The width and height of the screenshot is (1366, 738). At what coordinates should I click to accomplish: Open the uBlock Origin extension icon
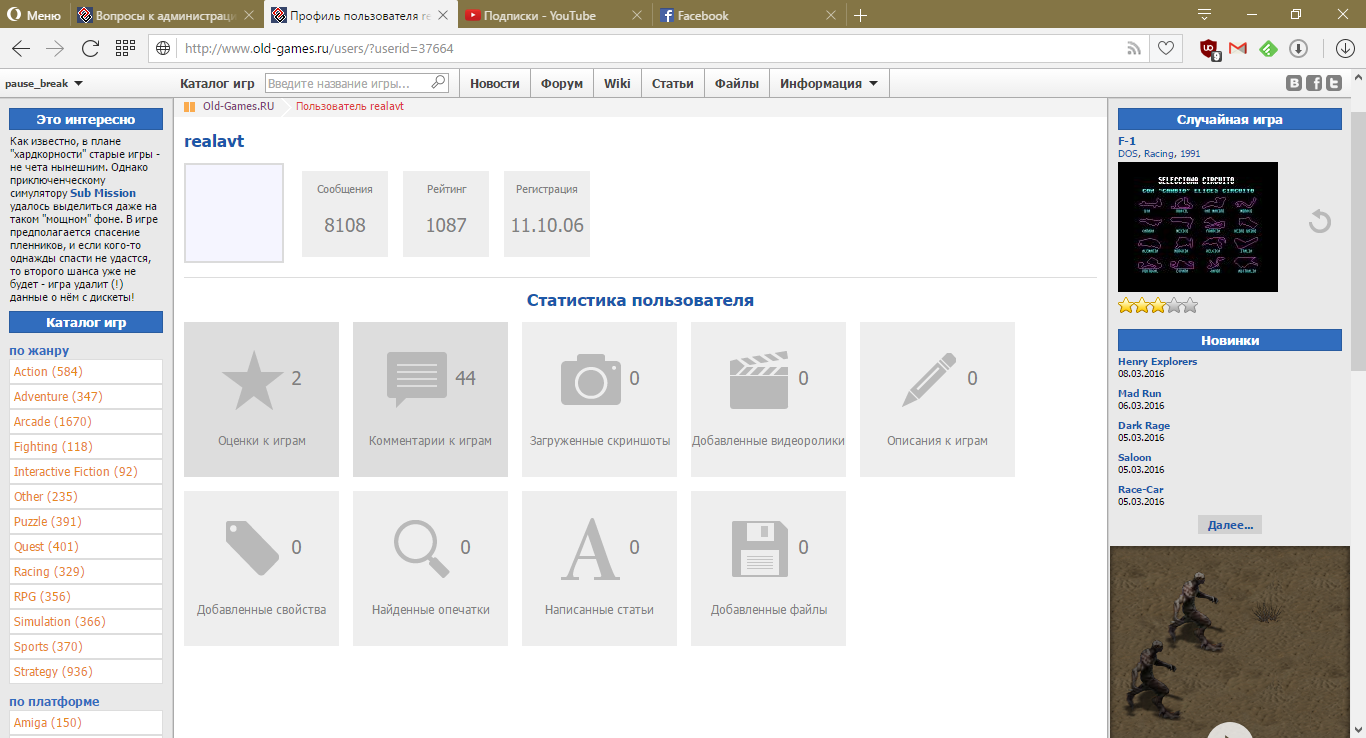click(x=1209, y=49)
